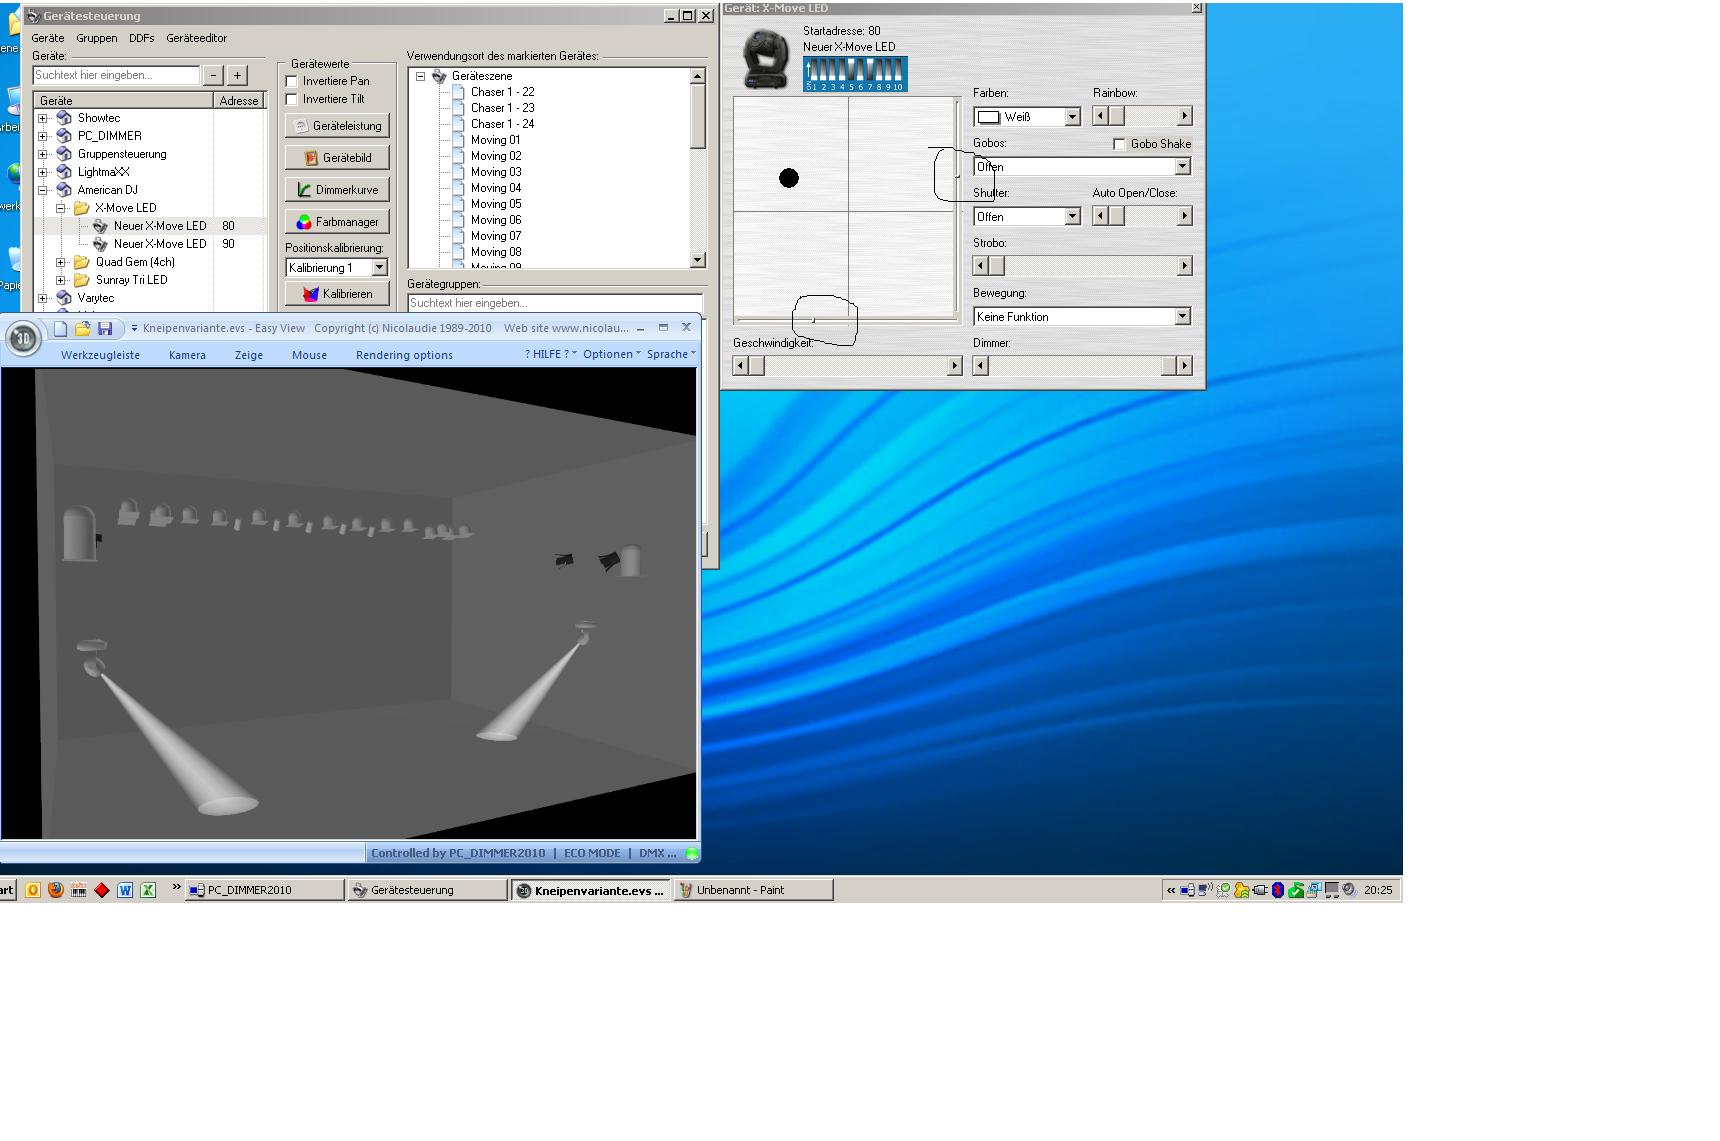Open the Bewegung dropdown showing Keine Funktion
The width and height of the screenshot is (1720, 1141).
click(1183, 317)
